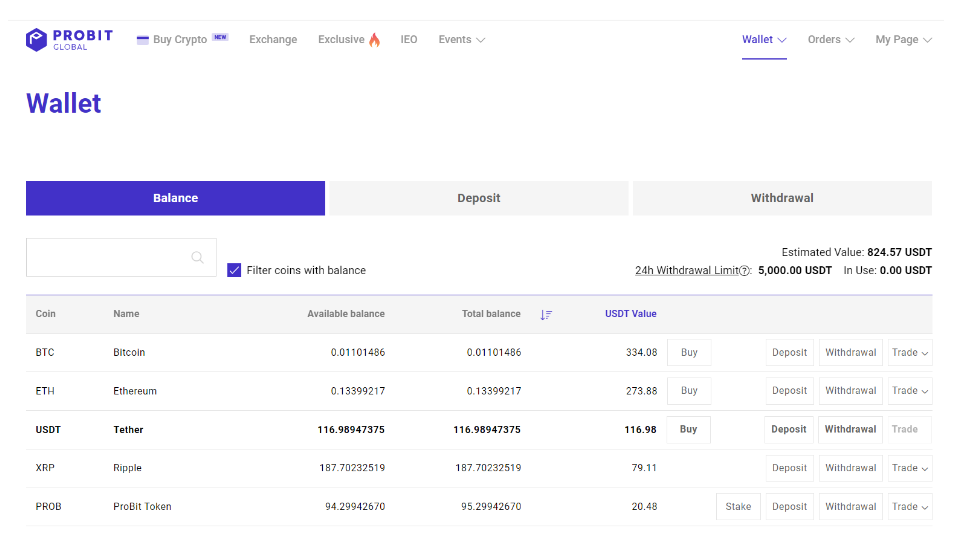Open the My Page dropdown

point(904,40)
